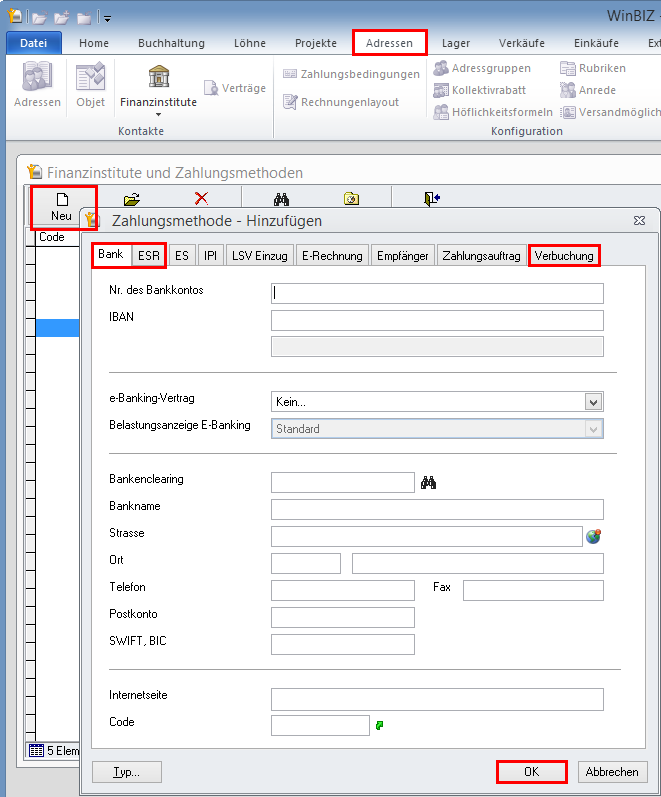The width and height of the screenshot is (661, 797).
Task: Click the Abbrechen button
Action: [x=612, y=772]
